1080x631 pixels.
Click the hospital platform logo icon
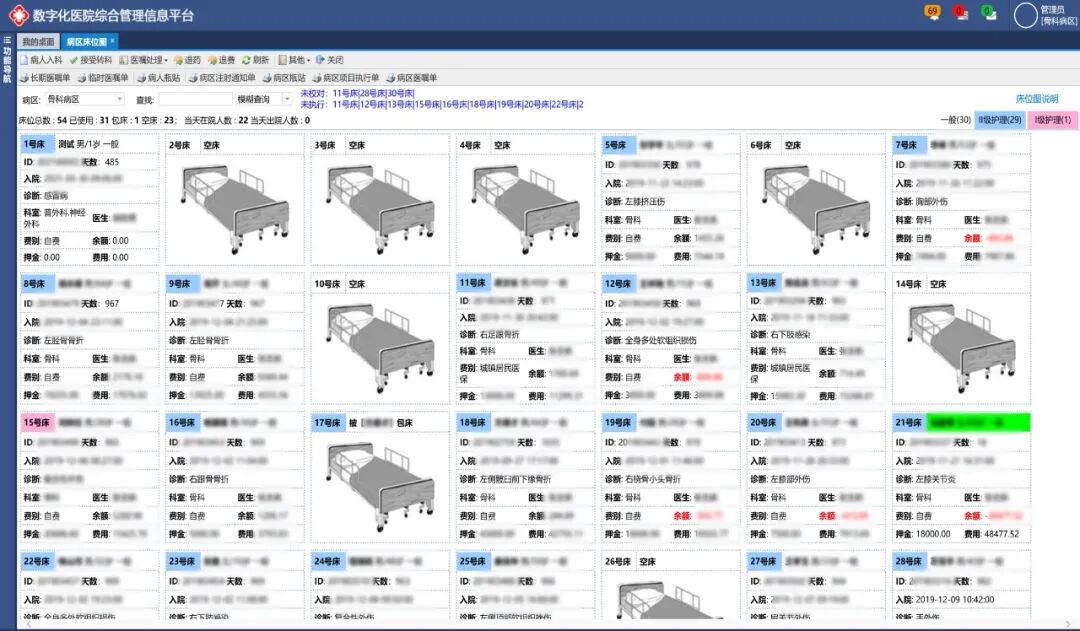coord(18,15)
